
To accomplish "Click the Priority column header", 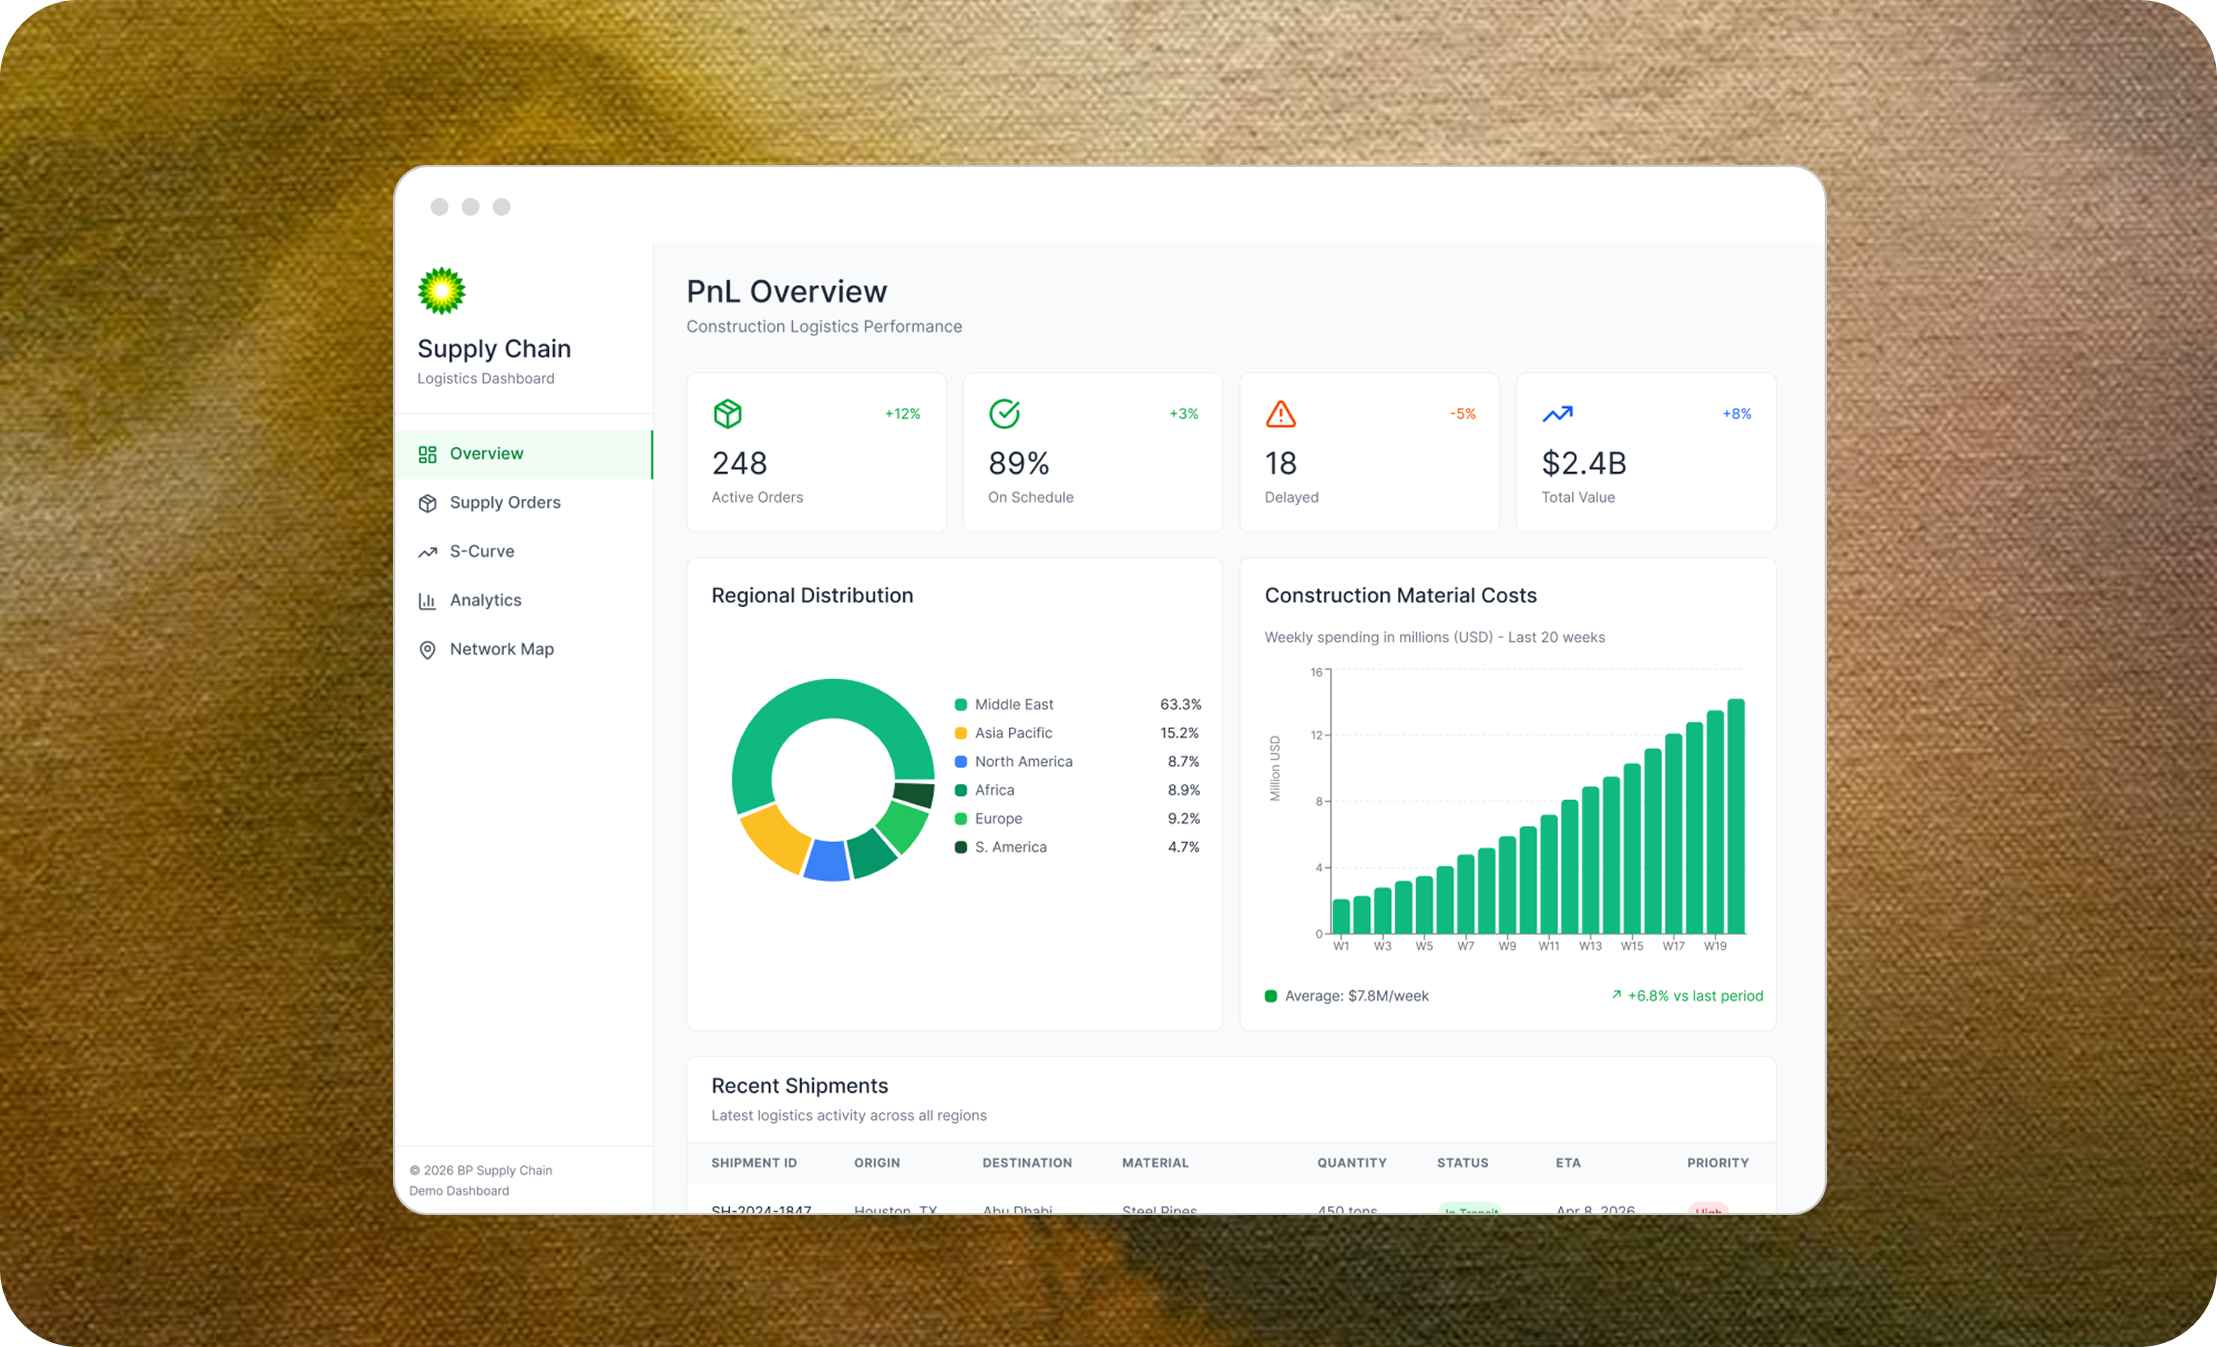I will click(1717, 1163).
